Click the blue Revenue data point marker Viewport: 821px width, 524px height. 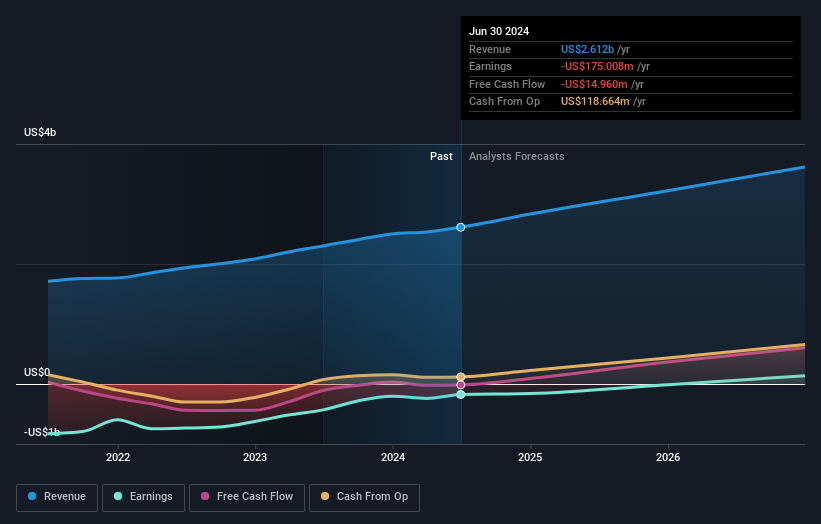click(x=461, y=227)
